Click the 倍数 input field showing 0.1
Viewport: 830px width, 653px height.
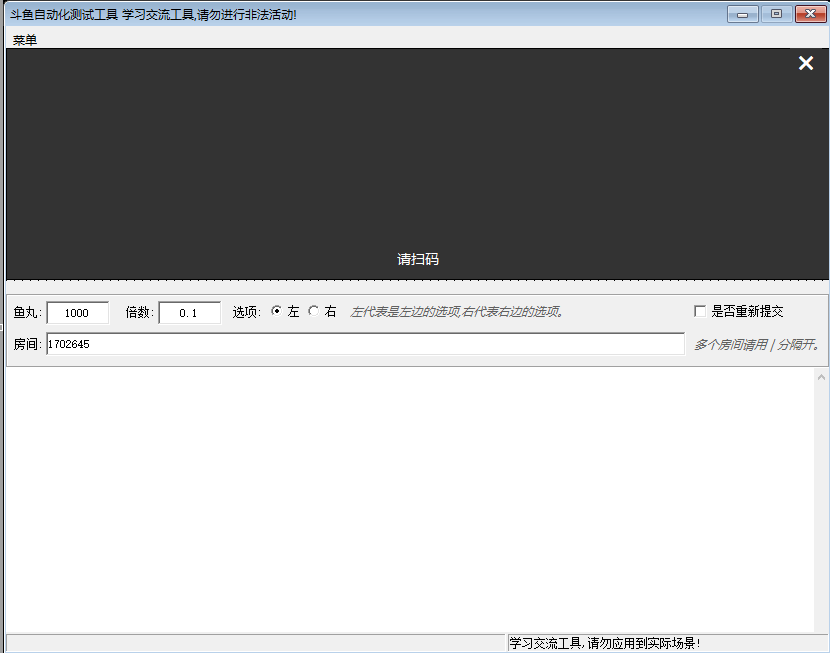click(x=190, y=313)
